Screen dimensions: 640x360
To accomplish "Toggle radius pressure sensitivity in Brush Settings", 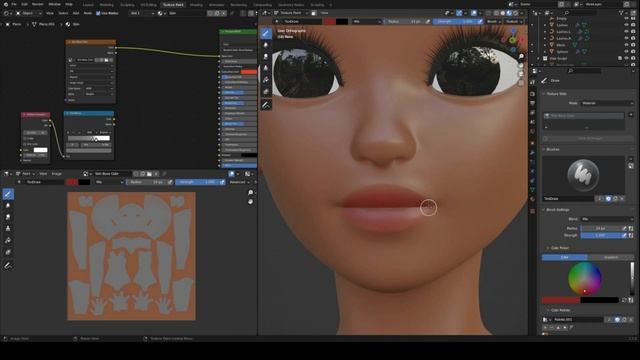I will pos(624,228).
